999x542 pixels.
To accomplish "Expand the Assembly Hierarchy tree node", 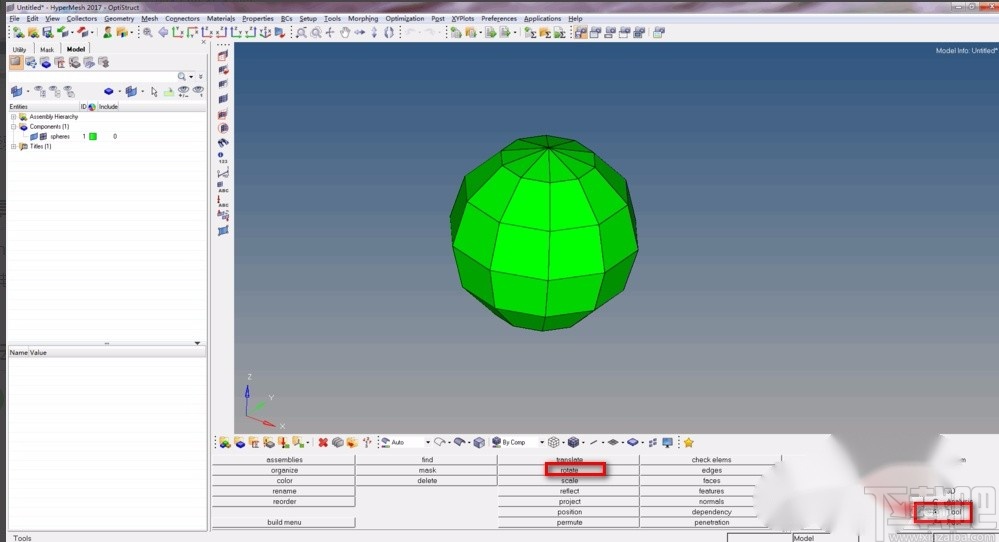I will pyautogui.click(x=13, y=117).
